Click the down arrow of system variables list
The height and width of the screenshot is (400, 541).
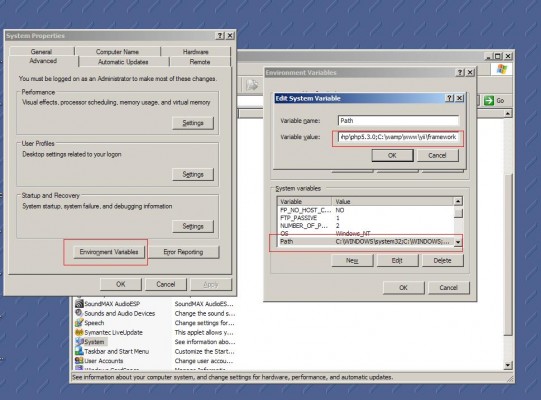tap(458, 242)
